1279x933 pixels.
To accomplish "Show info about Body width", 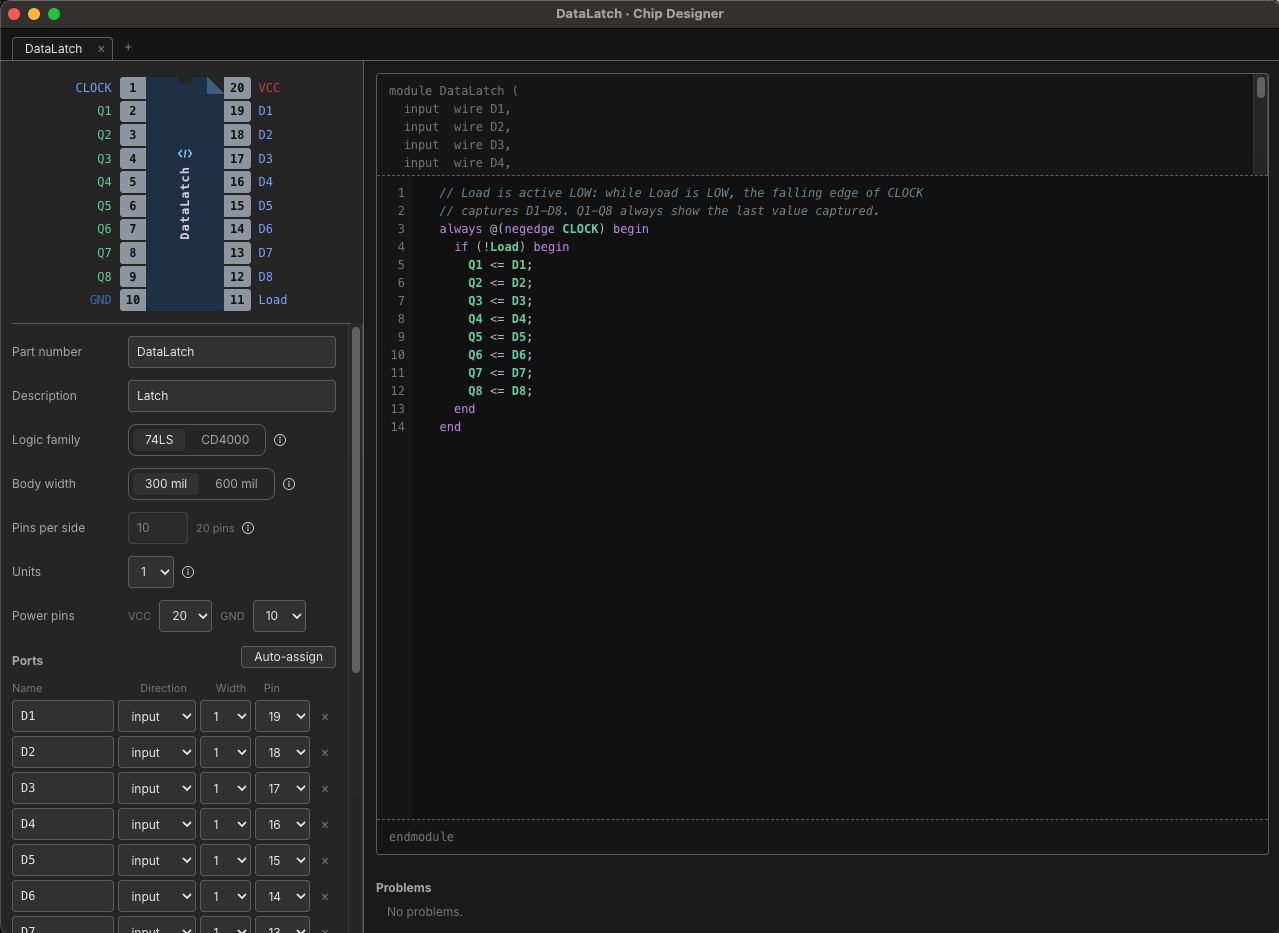I will [x=289, y=484].
